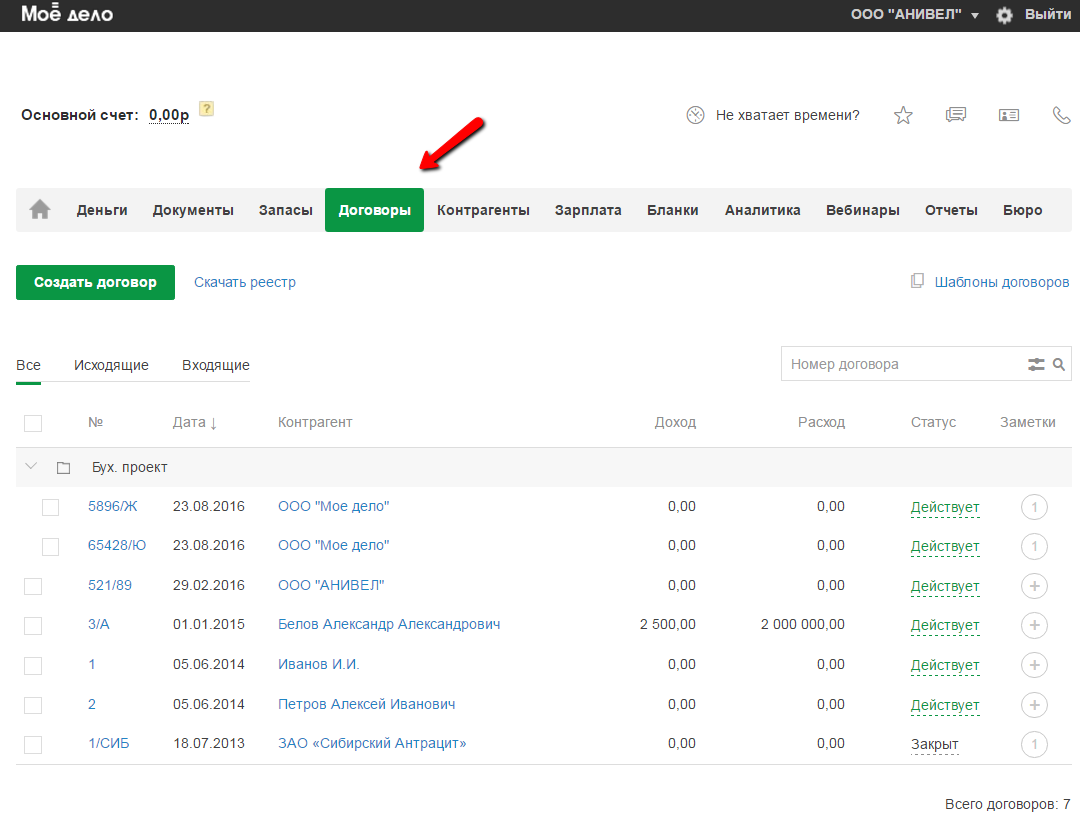The height and width of the screenshot is (826, 1080).
Task: Add note to contract 521/89
Action: tap(1034, 586)
